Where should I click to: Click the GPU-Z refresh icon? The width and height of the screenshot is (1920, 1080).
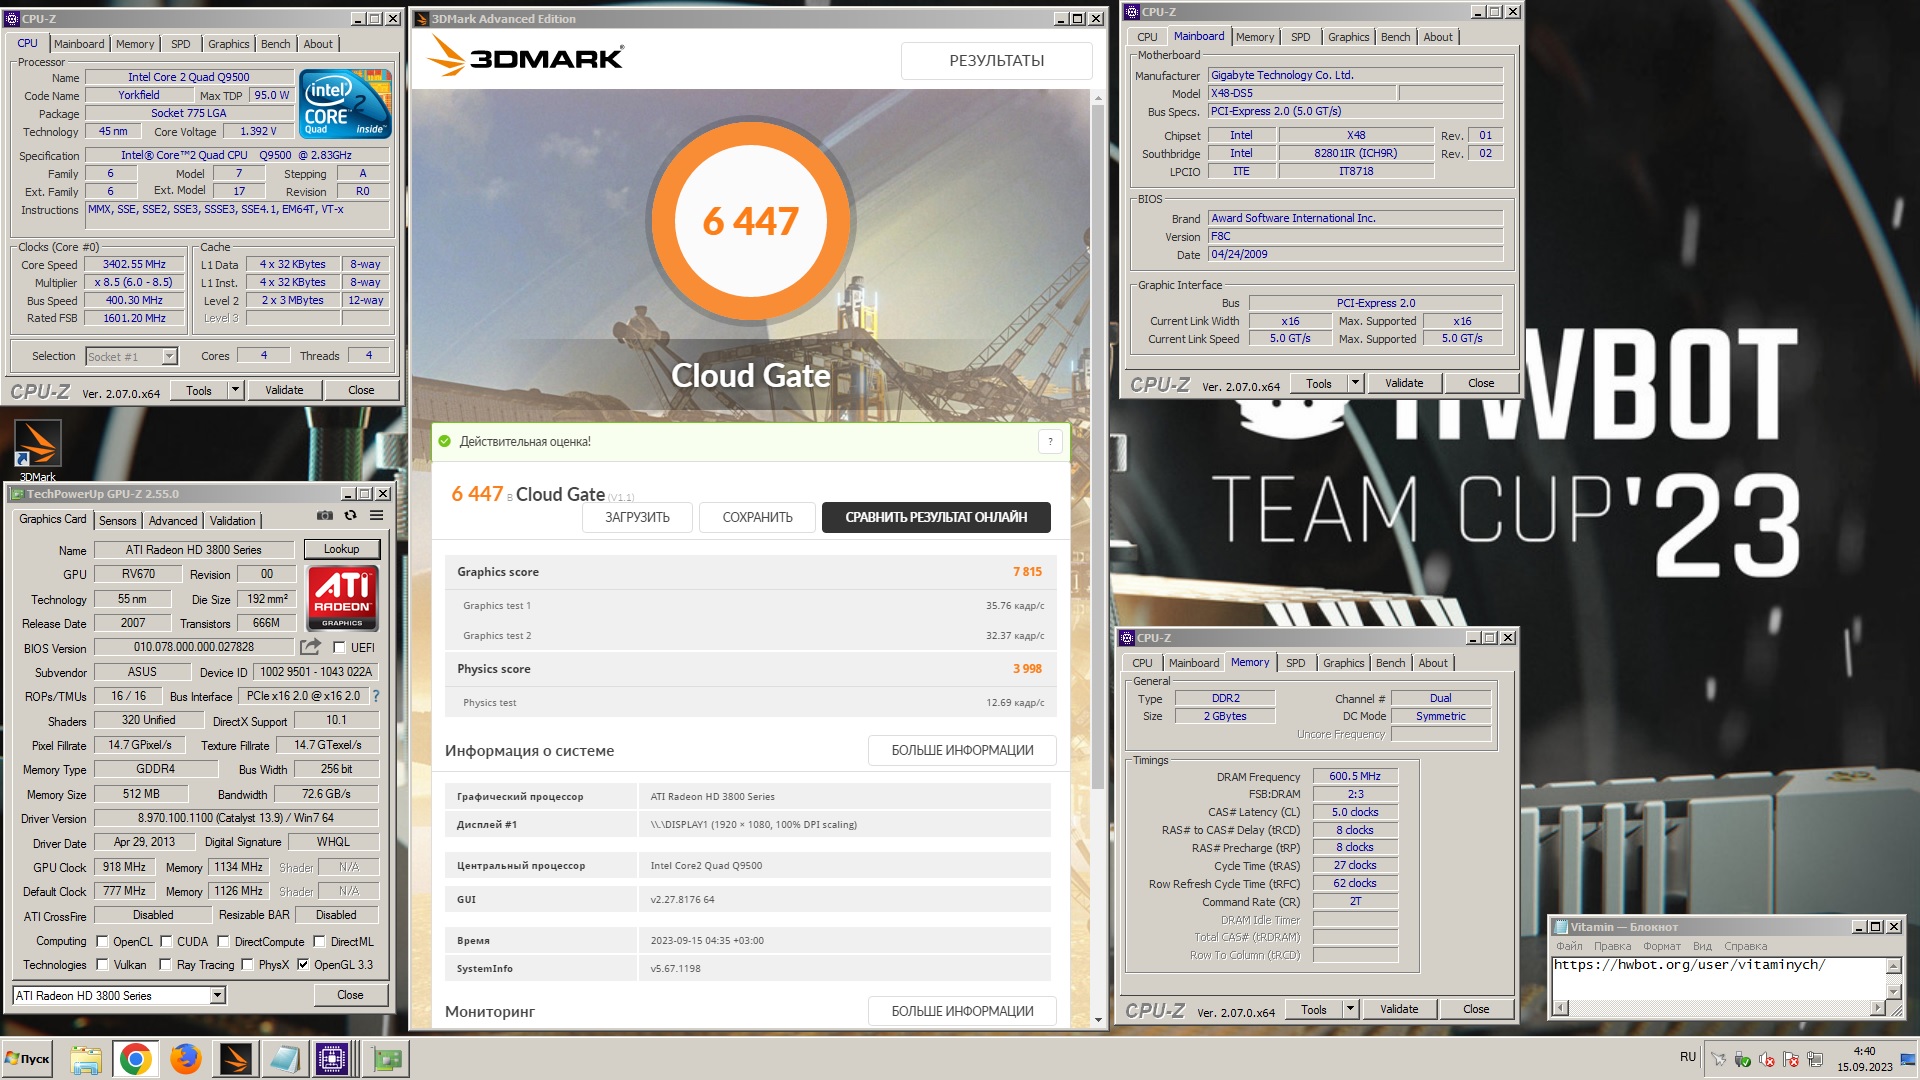[x=350, y=516]
